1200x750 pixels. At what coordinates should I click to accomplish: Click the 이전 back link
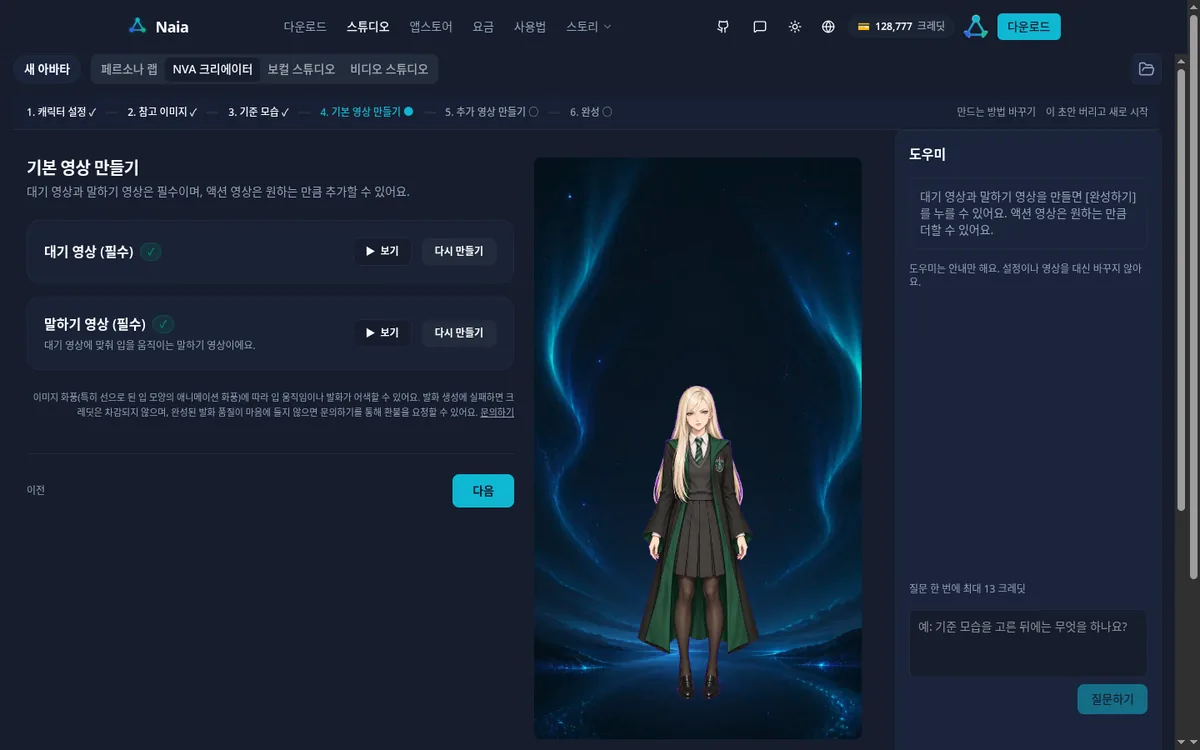click(36, 490)
